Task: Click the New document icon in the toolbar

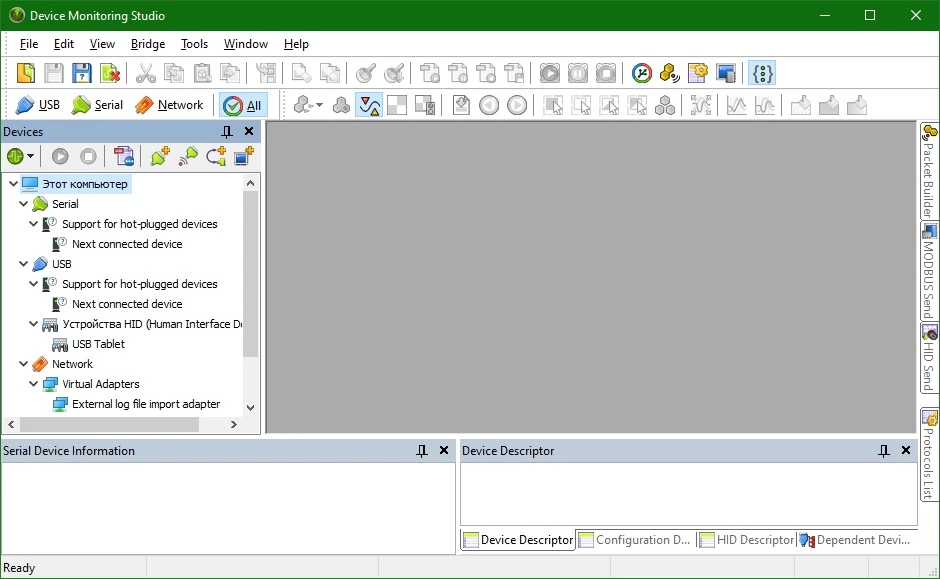Action: coord(26,73)
